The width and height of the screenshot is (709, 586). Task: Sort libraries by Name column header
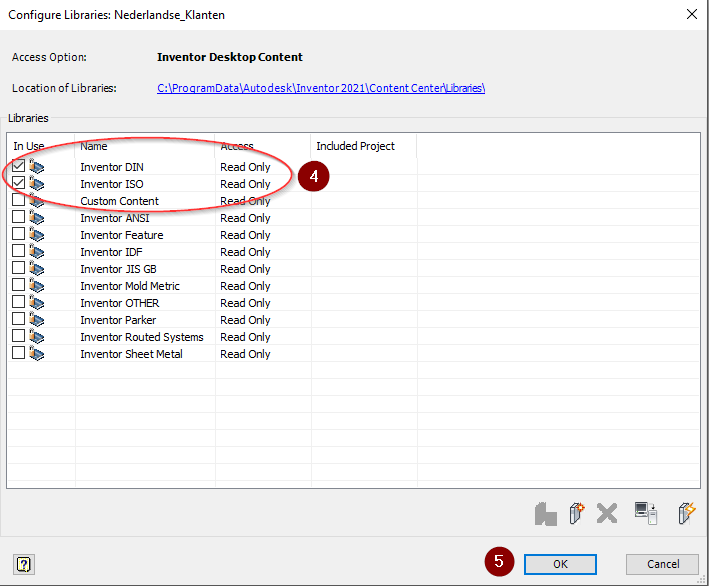tap(145, 146)
